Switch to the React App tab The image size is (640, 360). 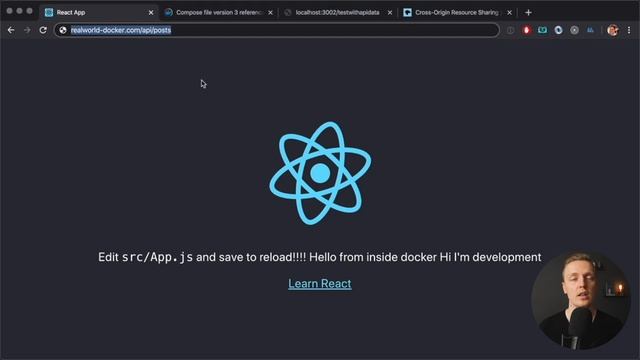pos(99,13)
